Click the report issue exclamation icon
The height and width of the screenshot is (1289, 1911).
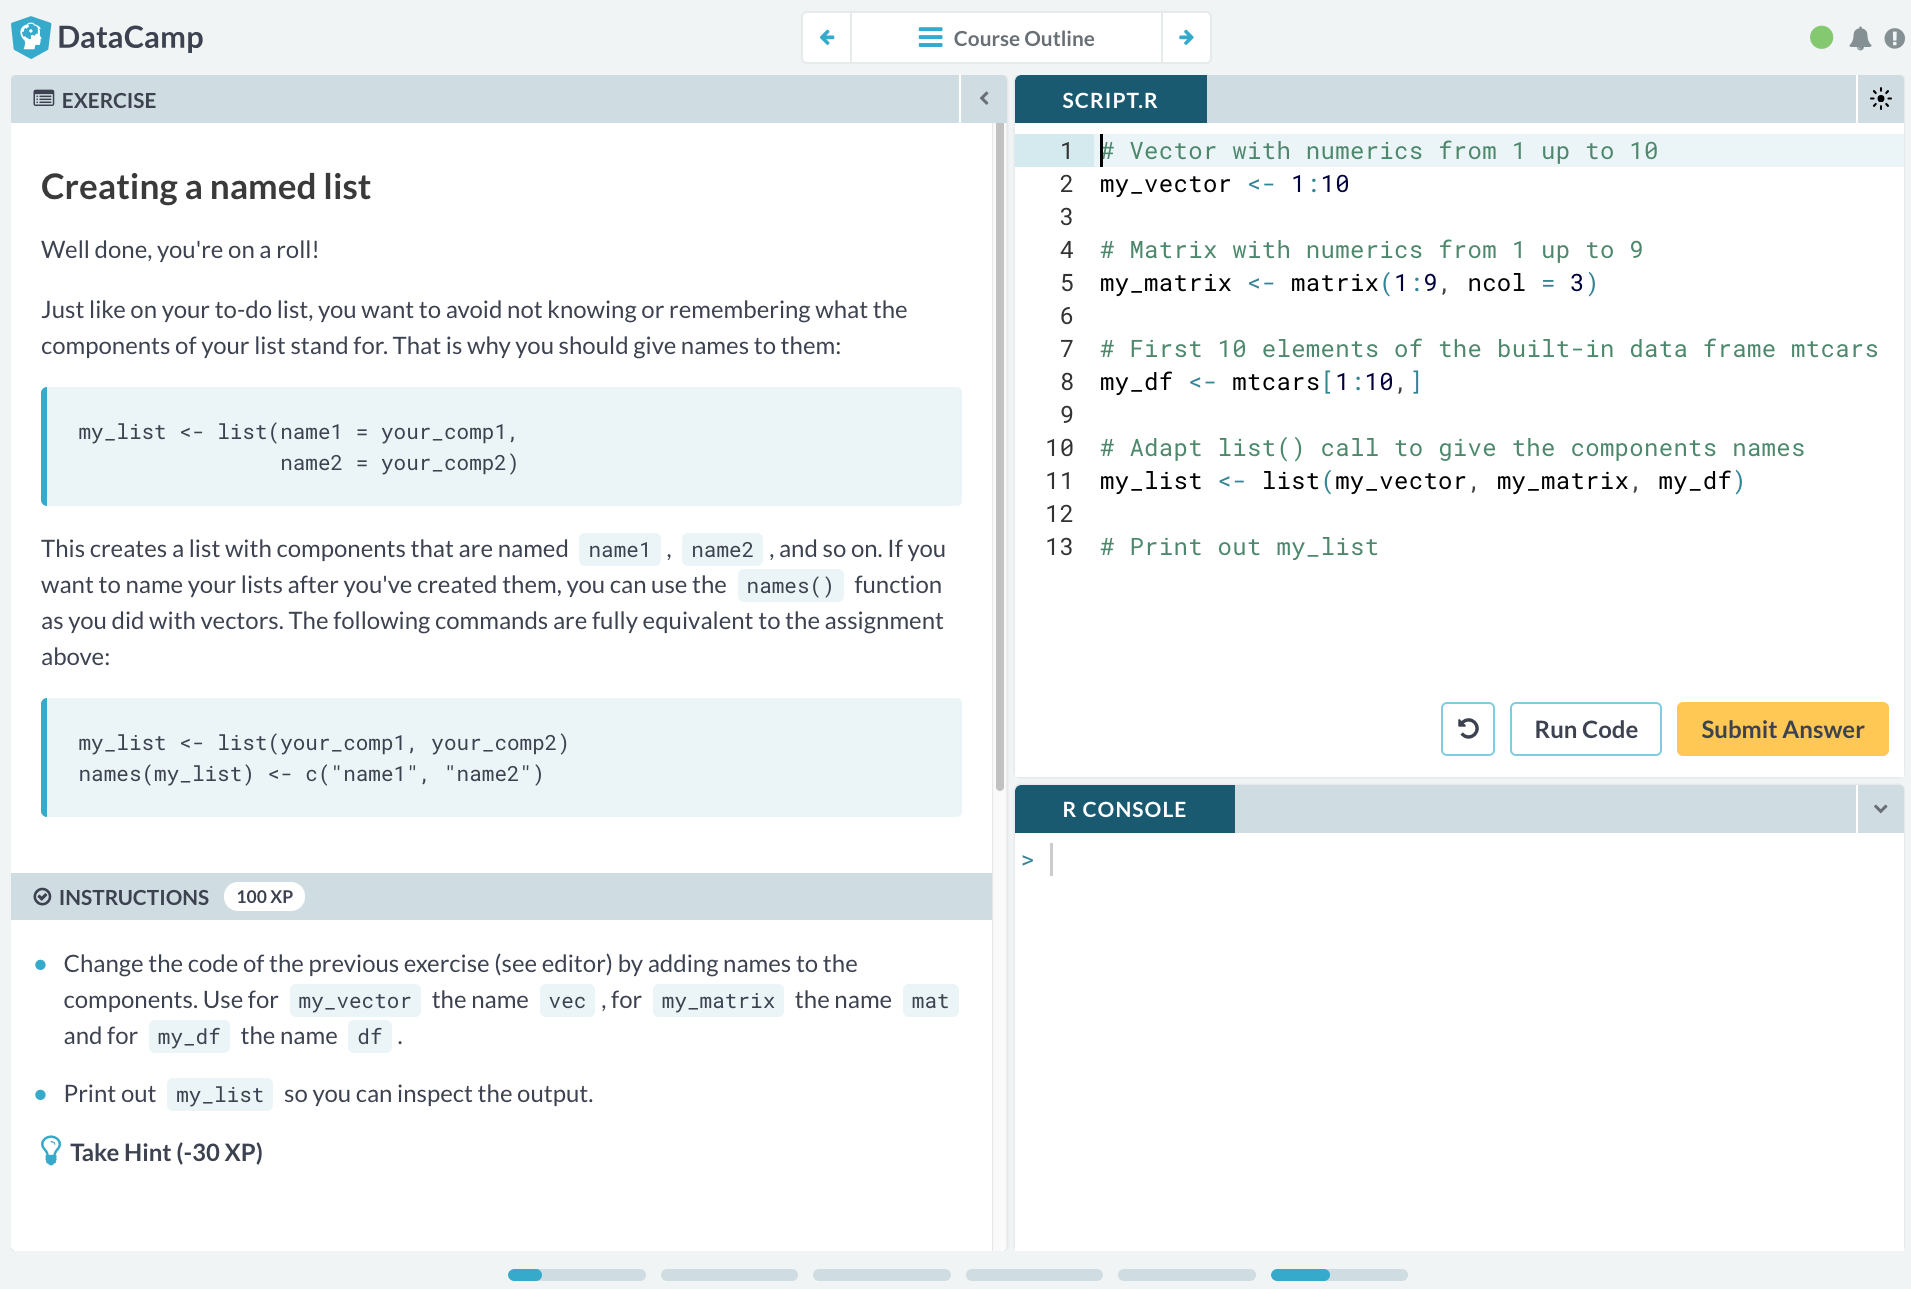pyautogui.click(x=1894, y=39)
